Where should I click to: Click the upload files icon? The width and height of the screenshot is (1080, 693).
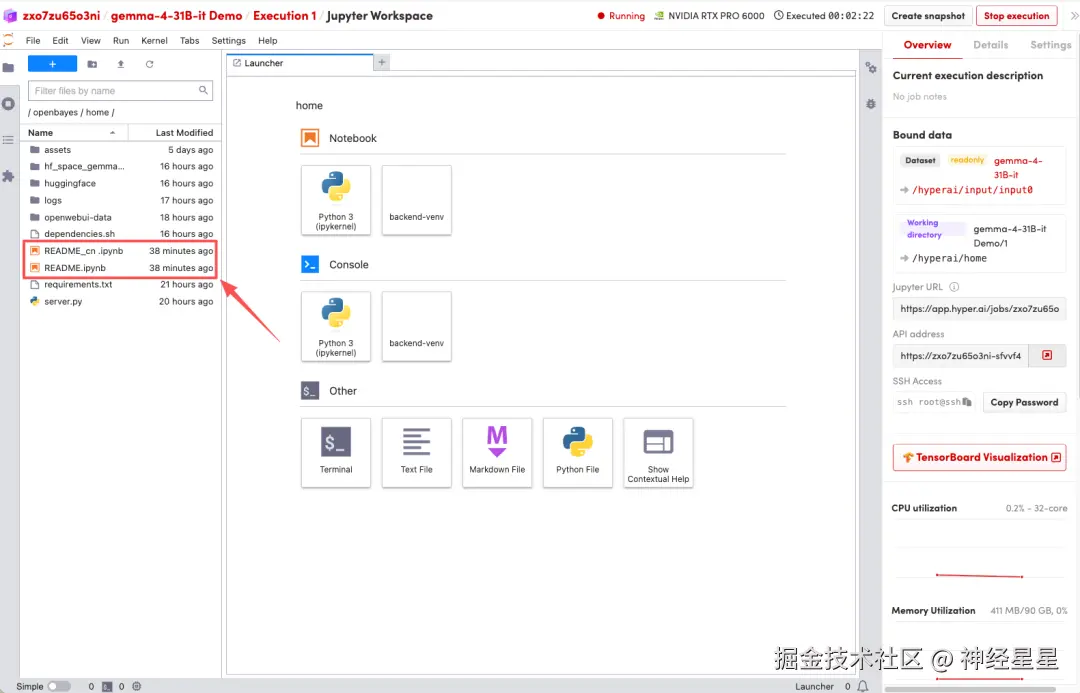(121, 64)
